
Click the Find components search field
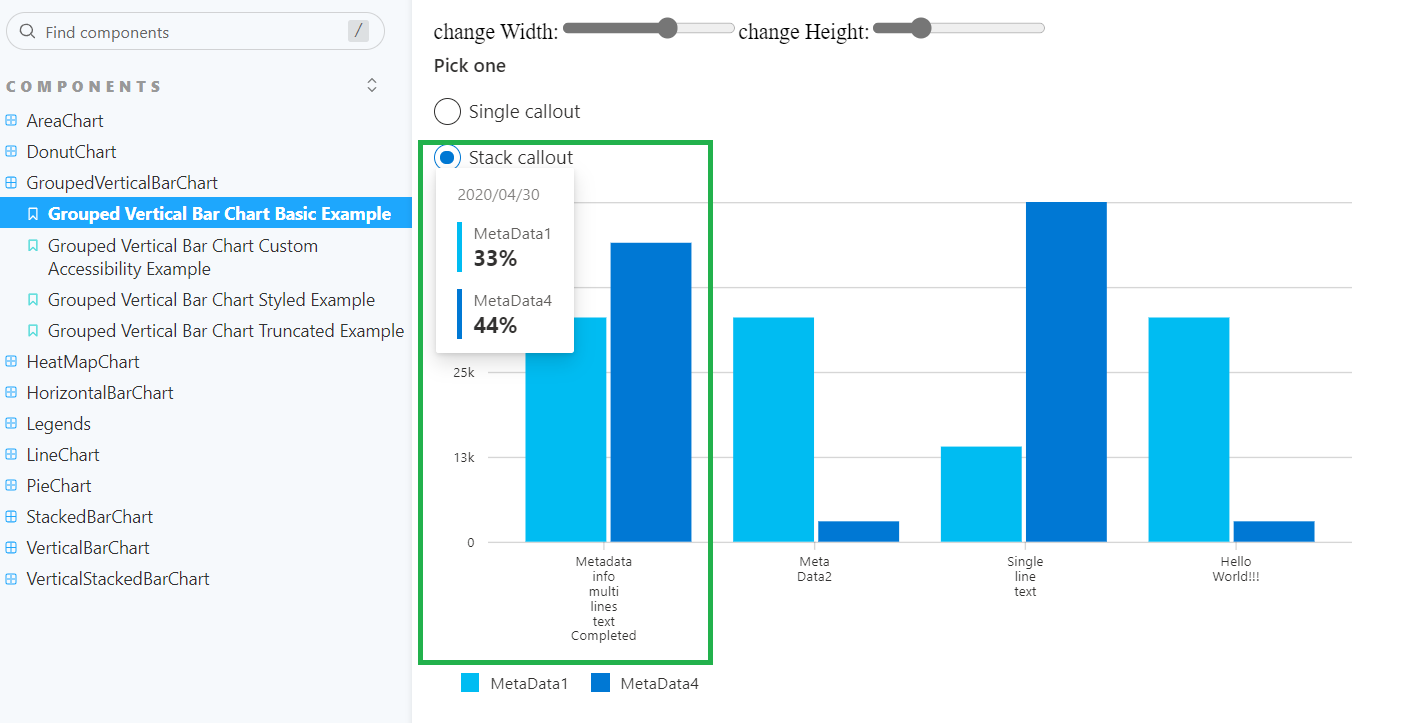point(180,32)
